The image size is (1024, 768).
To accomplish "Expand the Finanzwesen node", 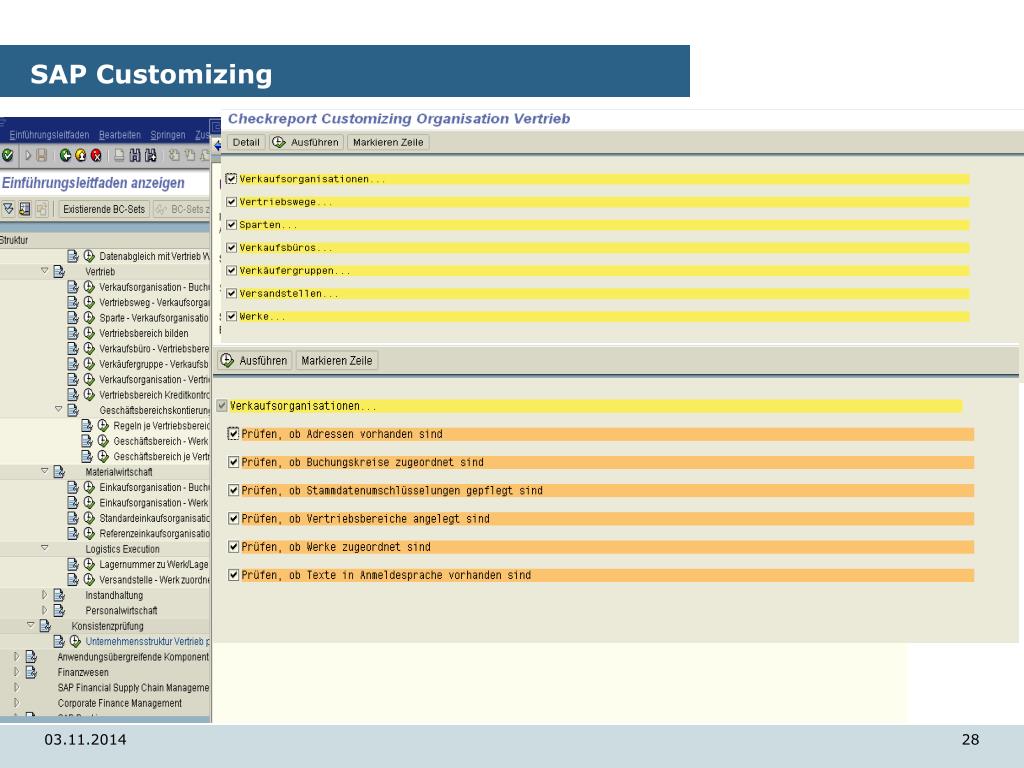I will [16, 672].
